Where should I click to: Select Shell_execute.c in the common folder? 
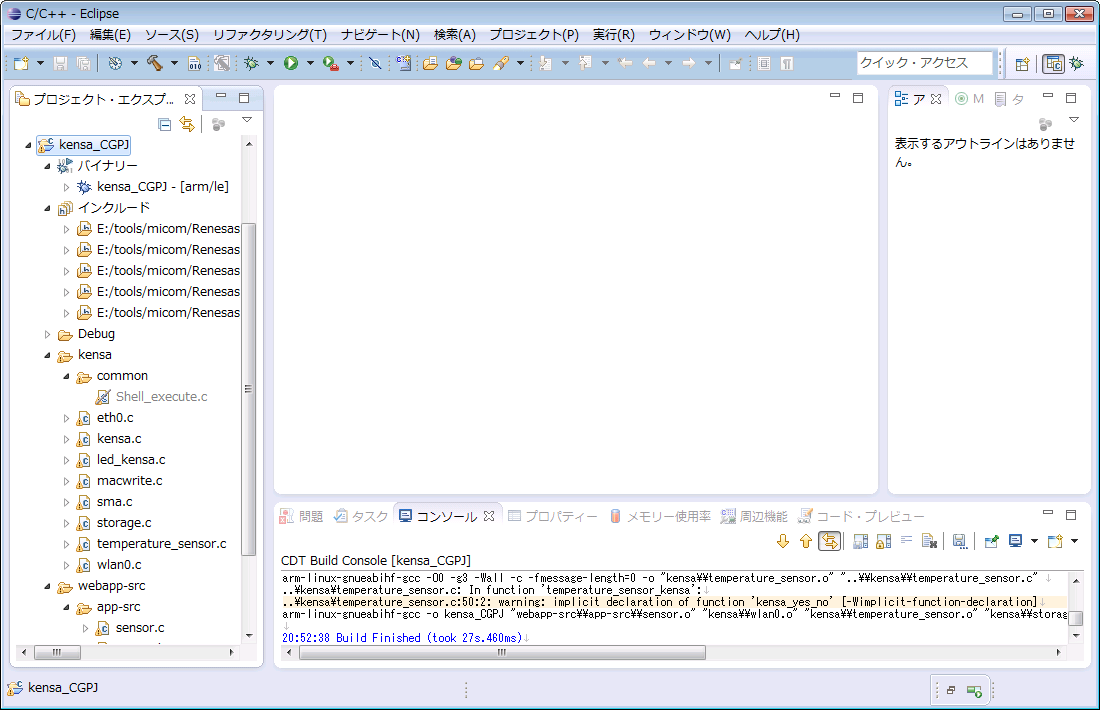pyautogui.click(x=161, y=397)
